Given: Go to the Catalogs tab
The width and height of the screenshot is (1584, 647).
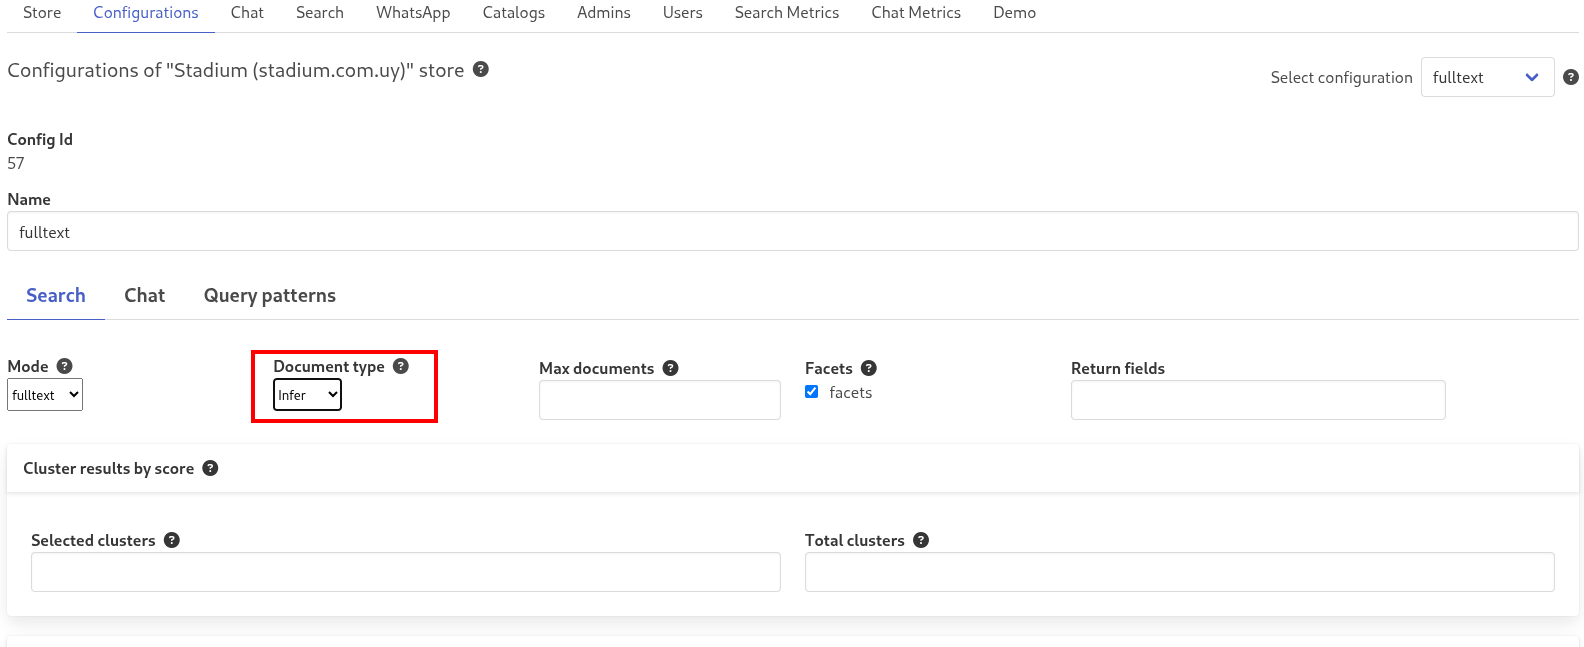Looking at the screenshot, I should pos(514,13).
